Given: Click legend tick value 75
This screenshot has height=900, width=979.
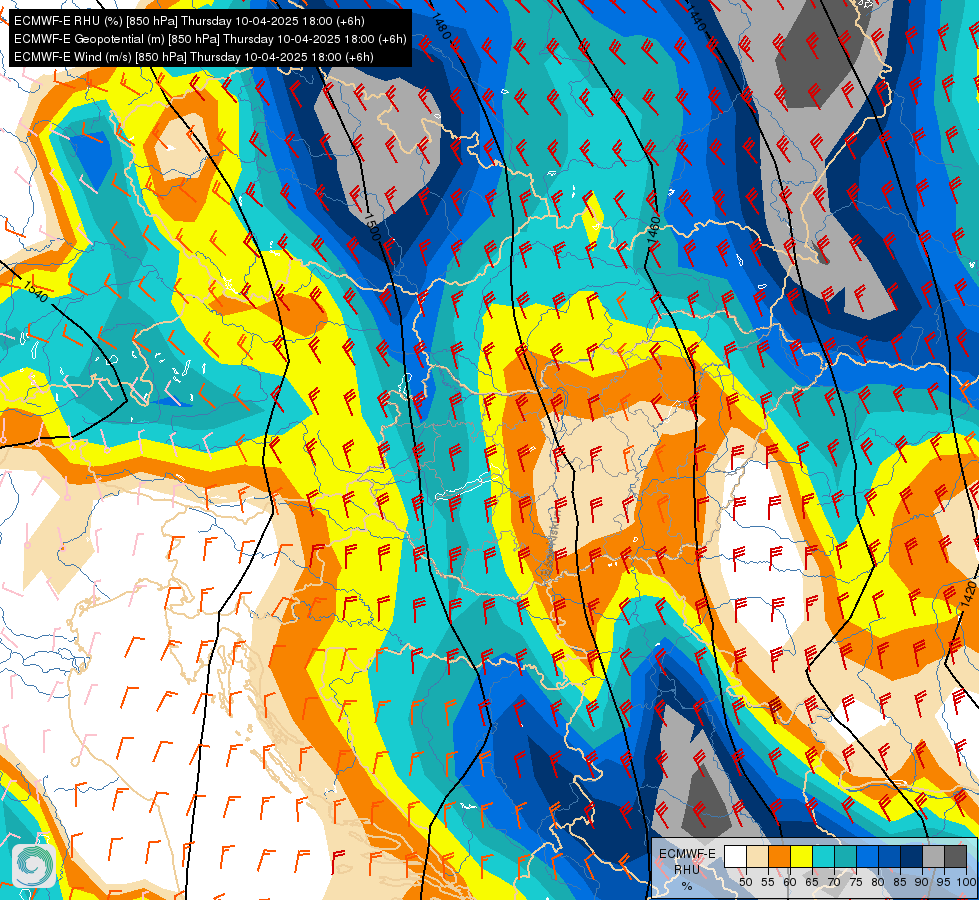Looking at the screenshot, I should pos(856,882).
